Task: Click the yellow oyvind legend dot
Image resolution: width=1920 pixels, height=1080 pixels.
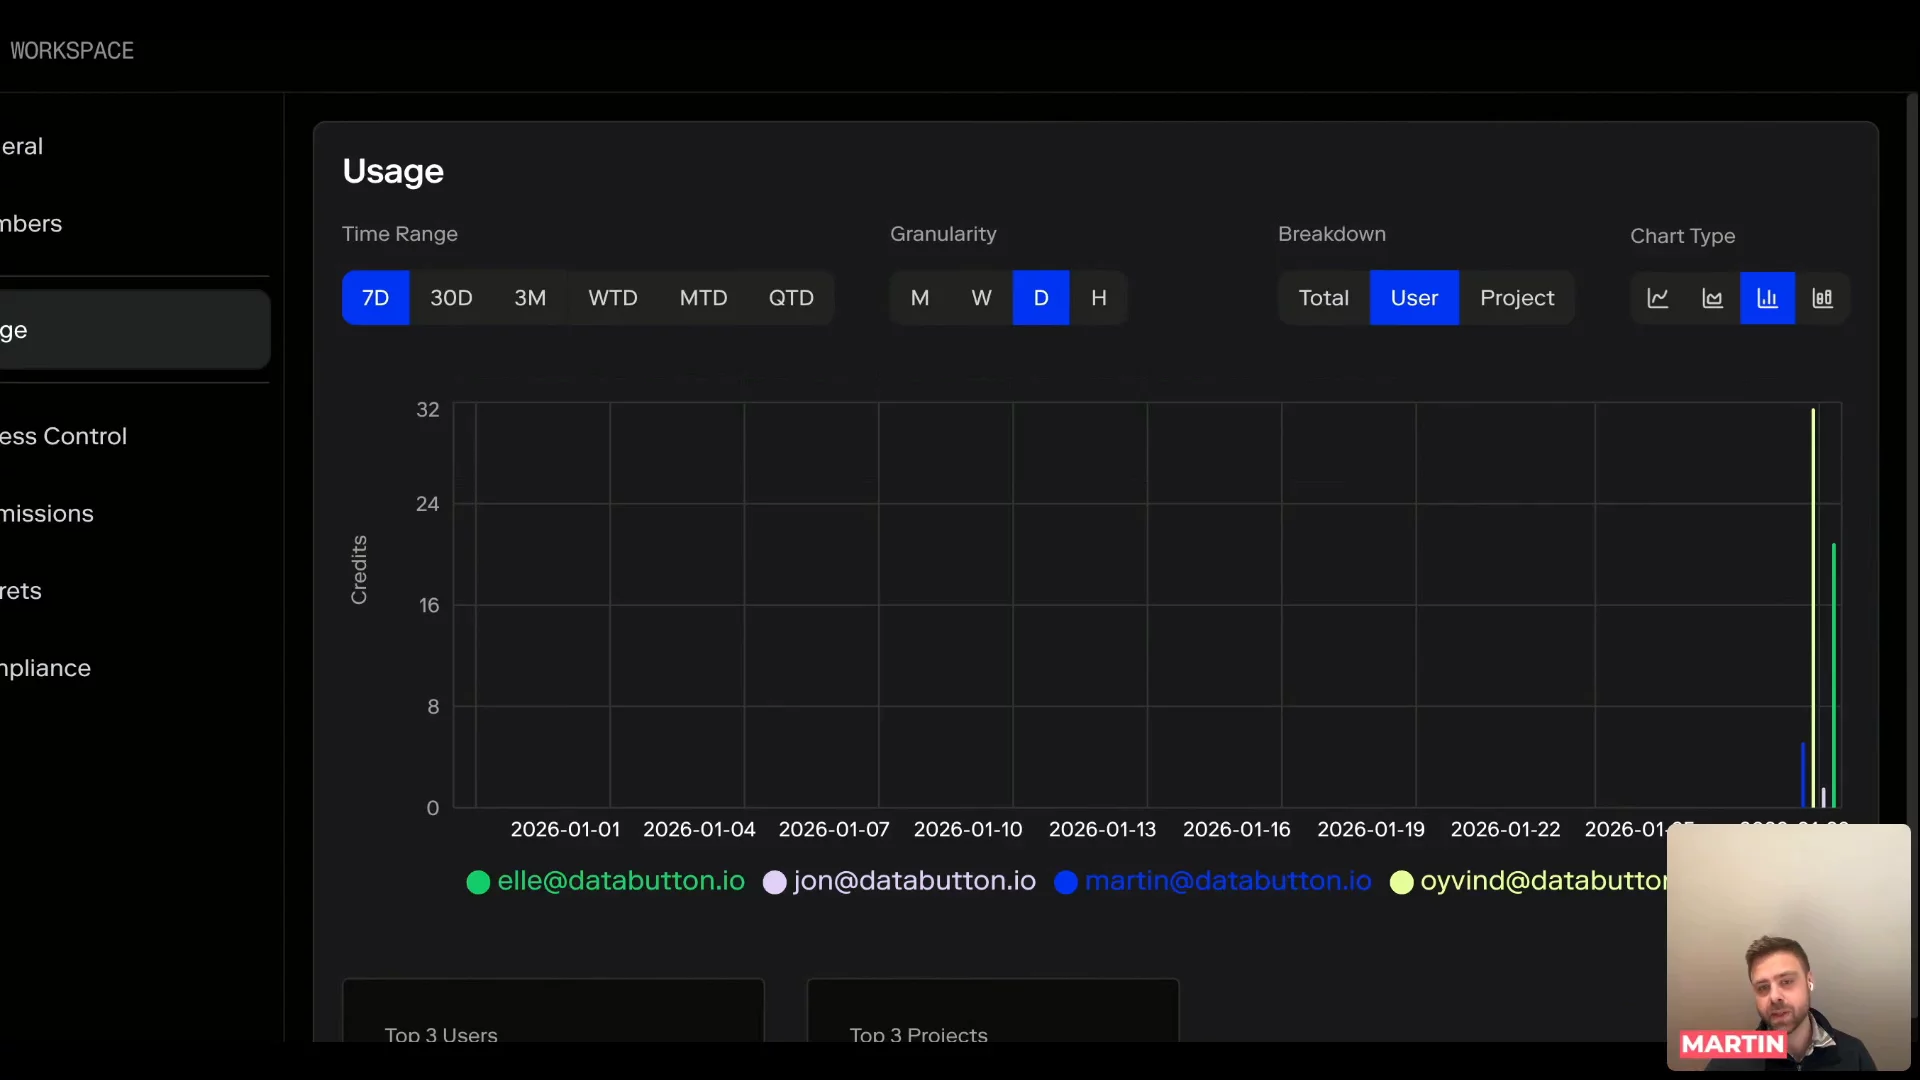Action: click(x=1401, y=882)
